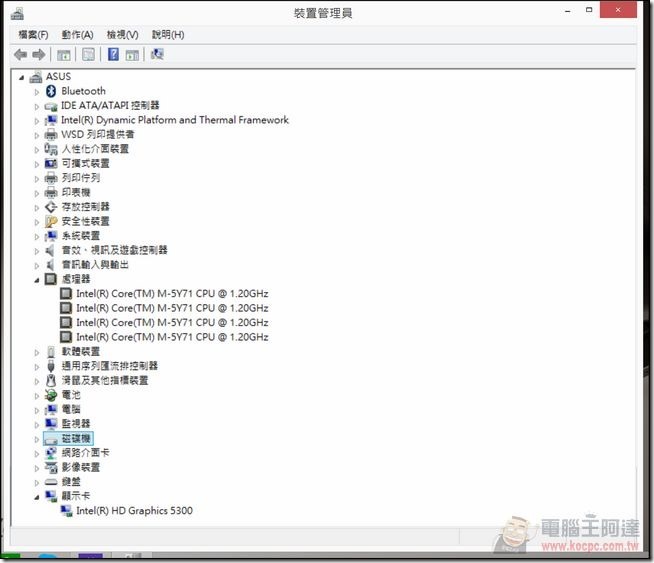The width and height of the screenshot is (654, 563).
Task: Click the 音訊輸入與輸出 speaker icon
Action: [50, 265]
